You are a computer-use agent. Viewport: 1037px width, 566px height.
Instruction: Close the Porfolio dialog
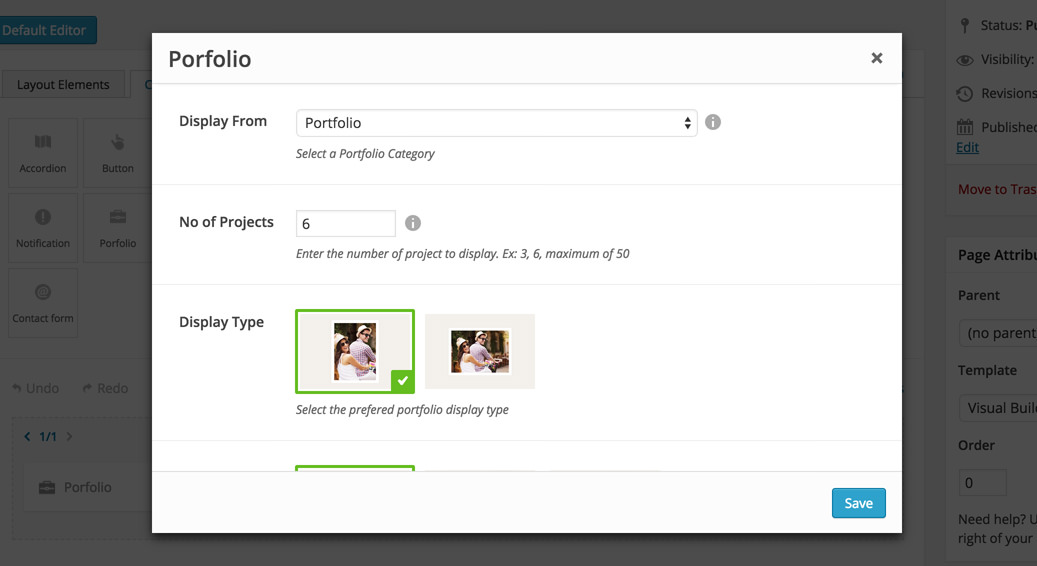coord(876,58)
